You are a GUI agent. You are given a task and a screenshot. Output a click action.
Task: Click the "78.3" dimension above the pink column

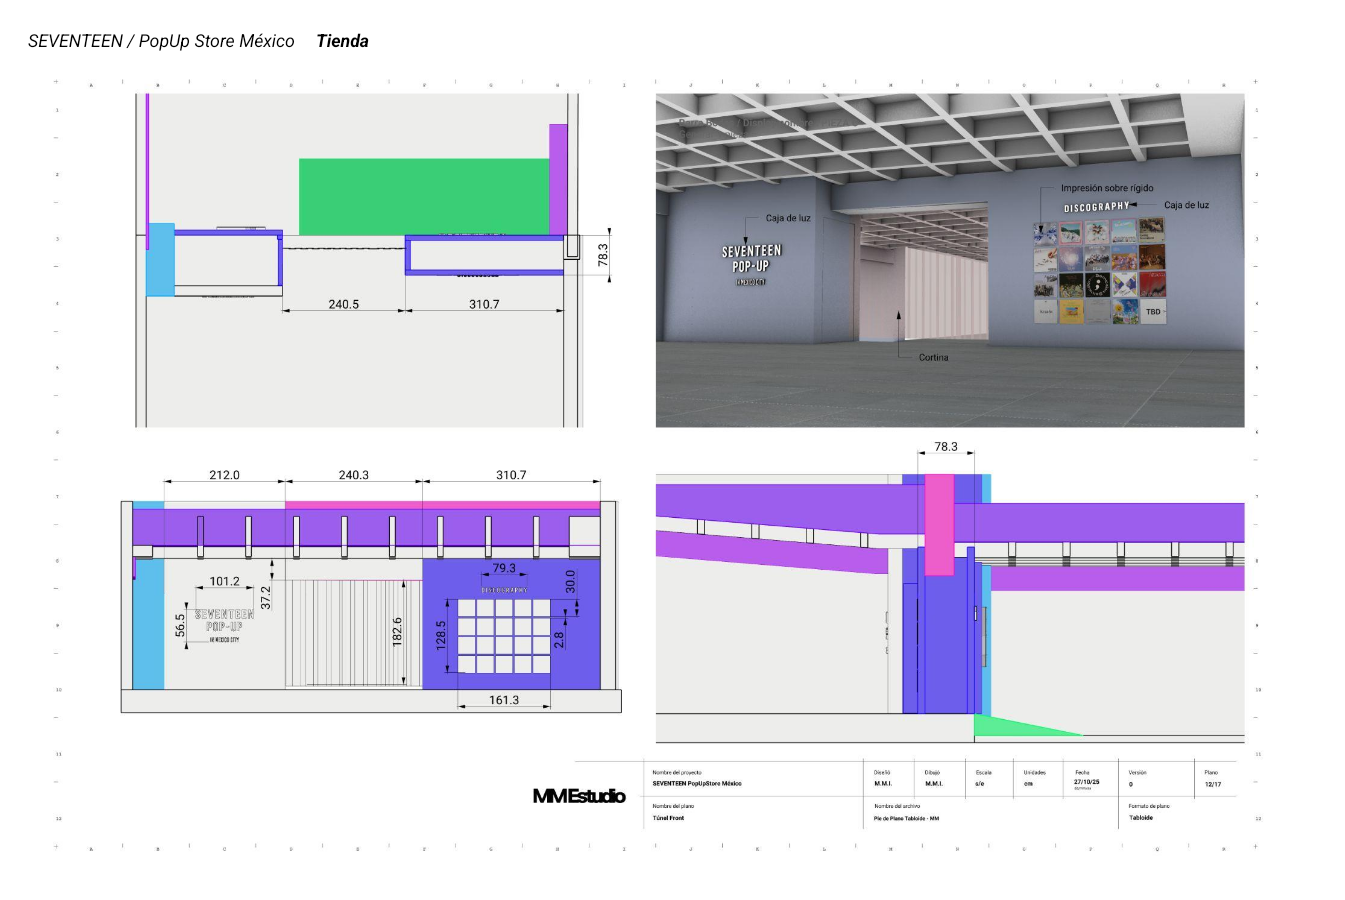coord(945,447)
